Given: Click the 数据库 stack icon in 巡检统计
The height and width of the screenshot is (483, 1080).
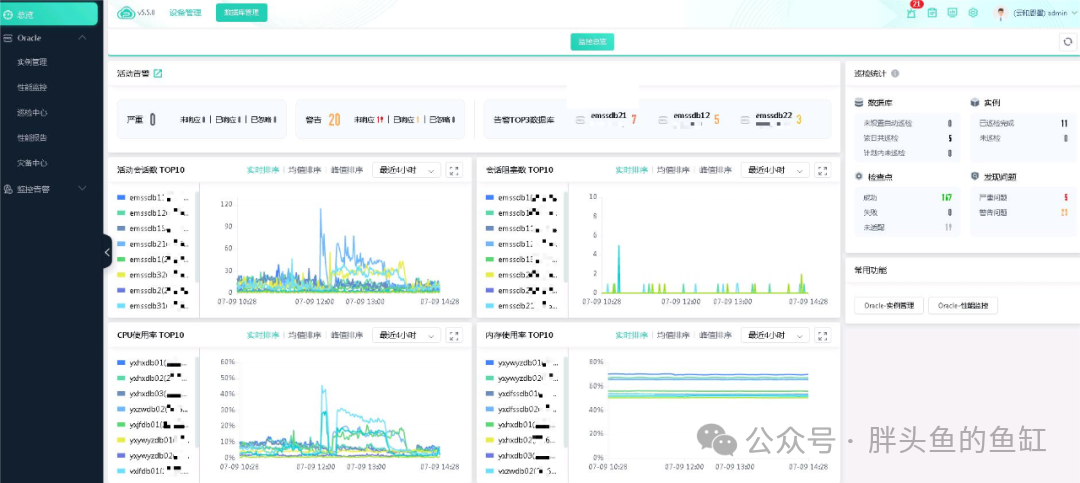Looking at the screenshot, I should pos(858,102).
